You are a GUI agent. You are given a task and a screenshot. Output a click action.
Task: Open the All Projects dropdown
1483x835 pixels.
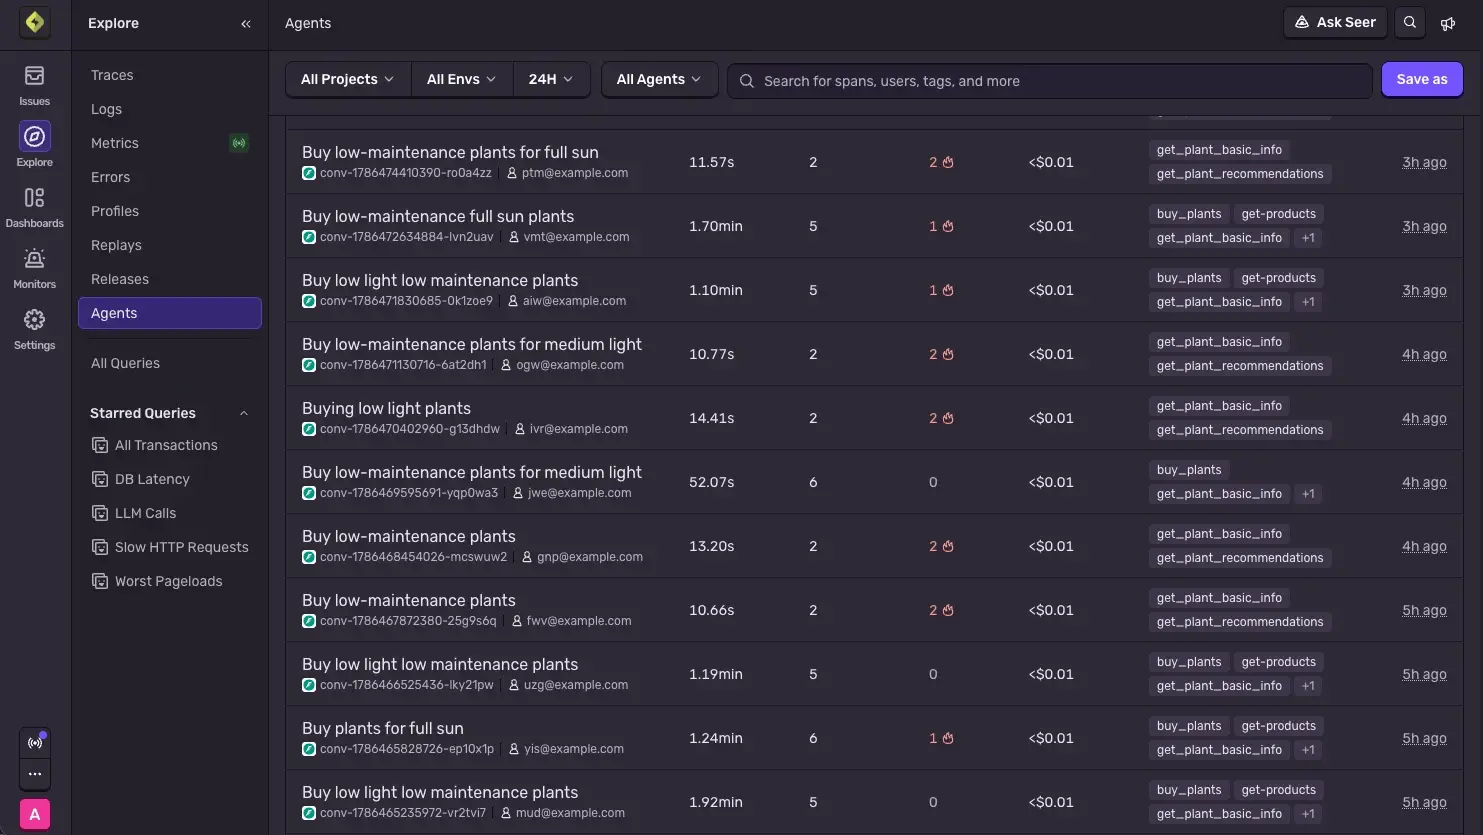347,79
